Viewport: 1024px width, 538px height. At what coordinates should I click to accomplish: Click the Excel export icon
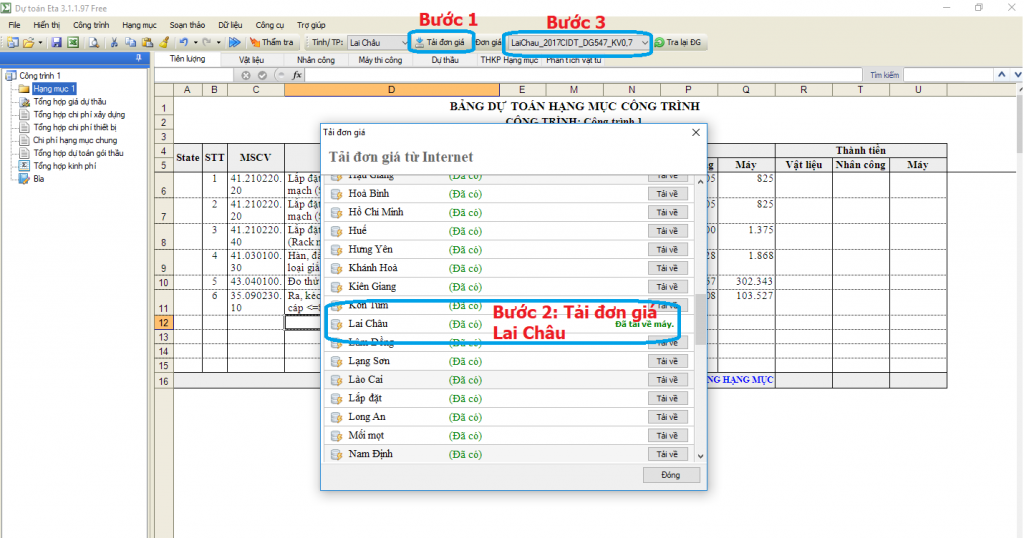[73, 43]
